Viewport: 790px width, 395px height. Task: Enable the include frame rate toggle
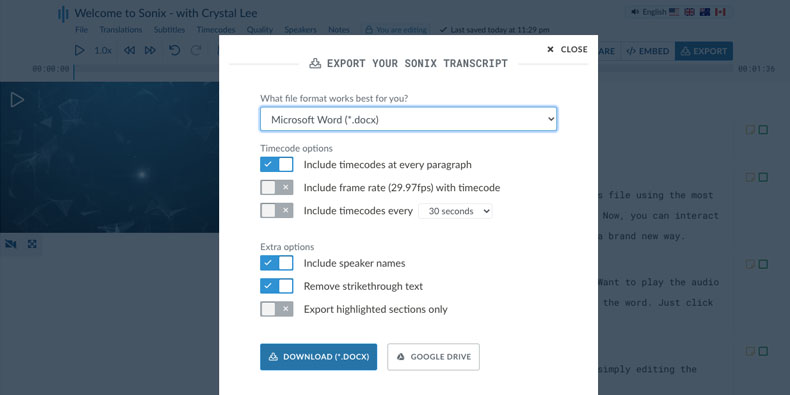pyautogui.click(x=277, y=188)
